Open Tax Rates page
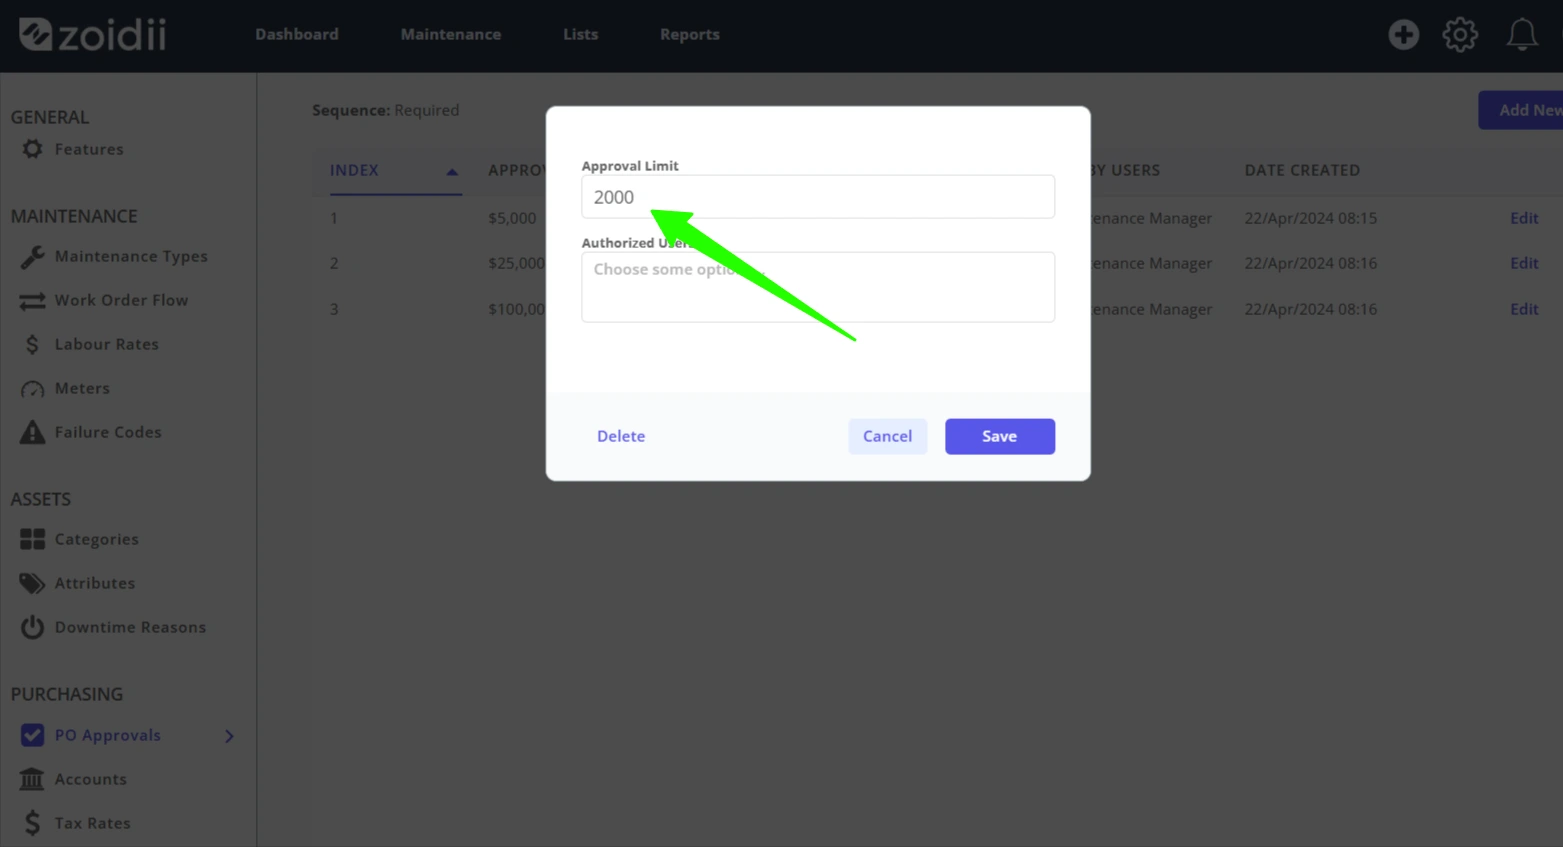Viewport: 1563px width, 847px height. [93, 823]
